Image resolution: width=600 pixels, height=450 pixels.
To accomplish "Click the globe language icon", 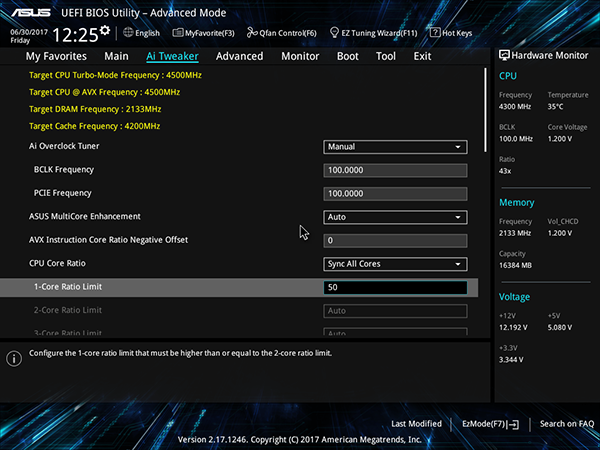I will (x=128, y=33).
